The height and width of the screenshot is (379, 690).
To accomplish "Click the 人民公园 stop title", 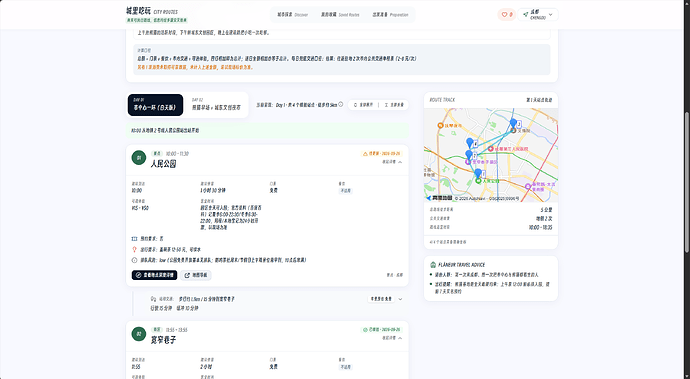I will (x=163, y=164).
